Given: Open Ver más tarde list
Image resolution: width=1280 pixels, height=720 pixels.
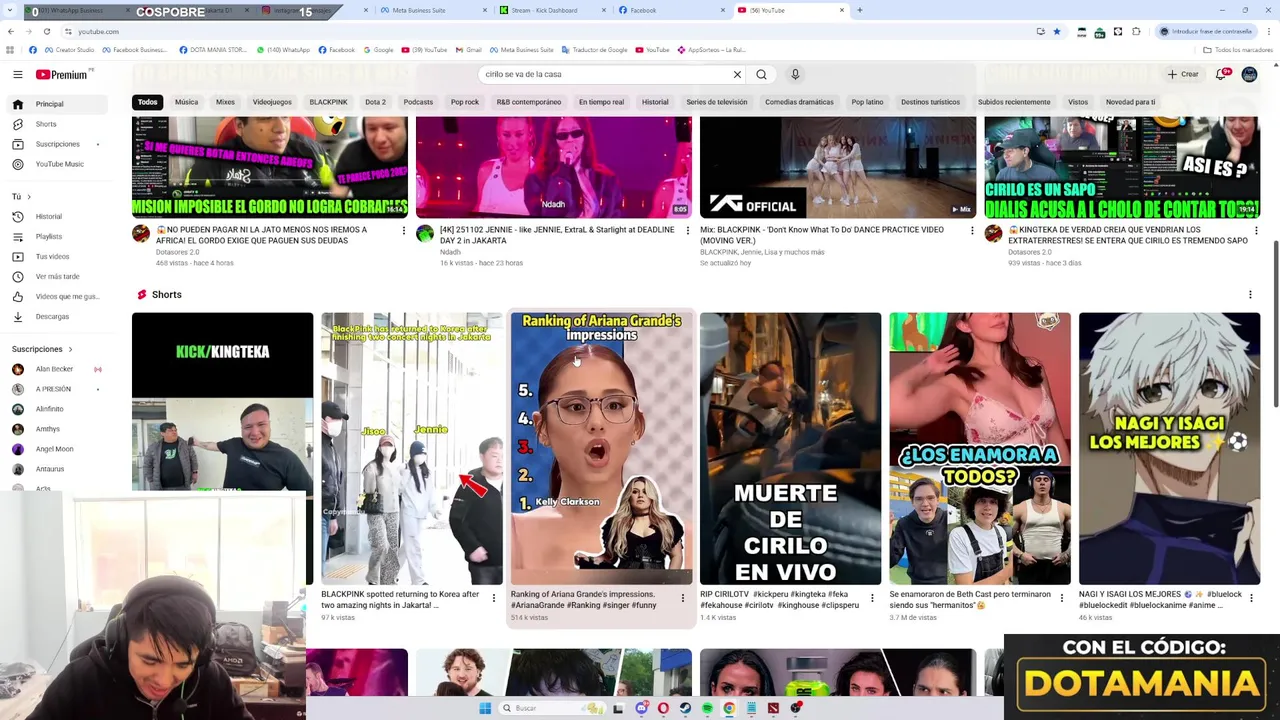Looking at the screenshot, I should click(x=57, y=276).
